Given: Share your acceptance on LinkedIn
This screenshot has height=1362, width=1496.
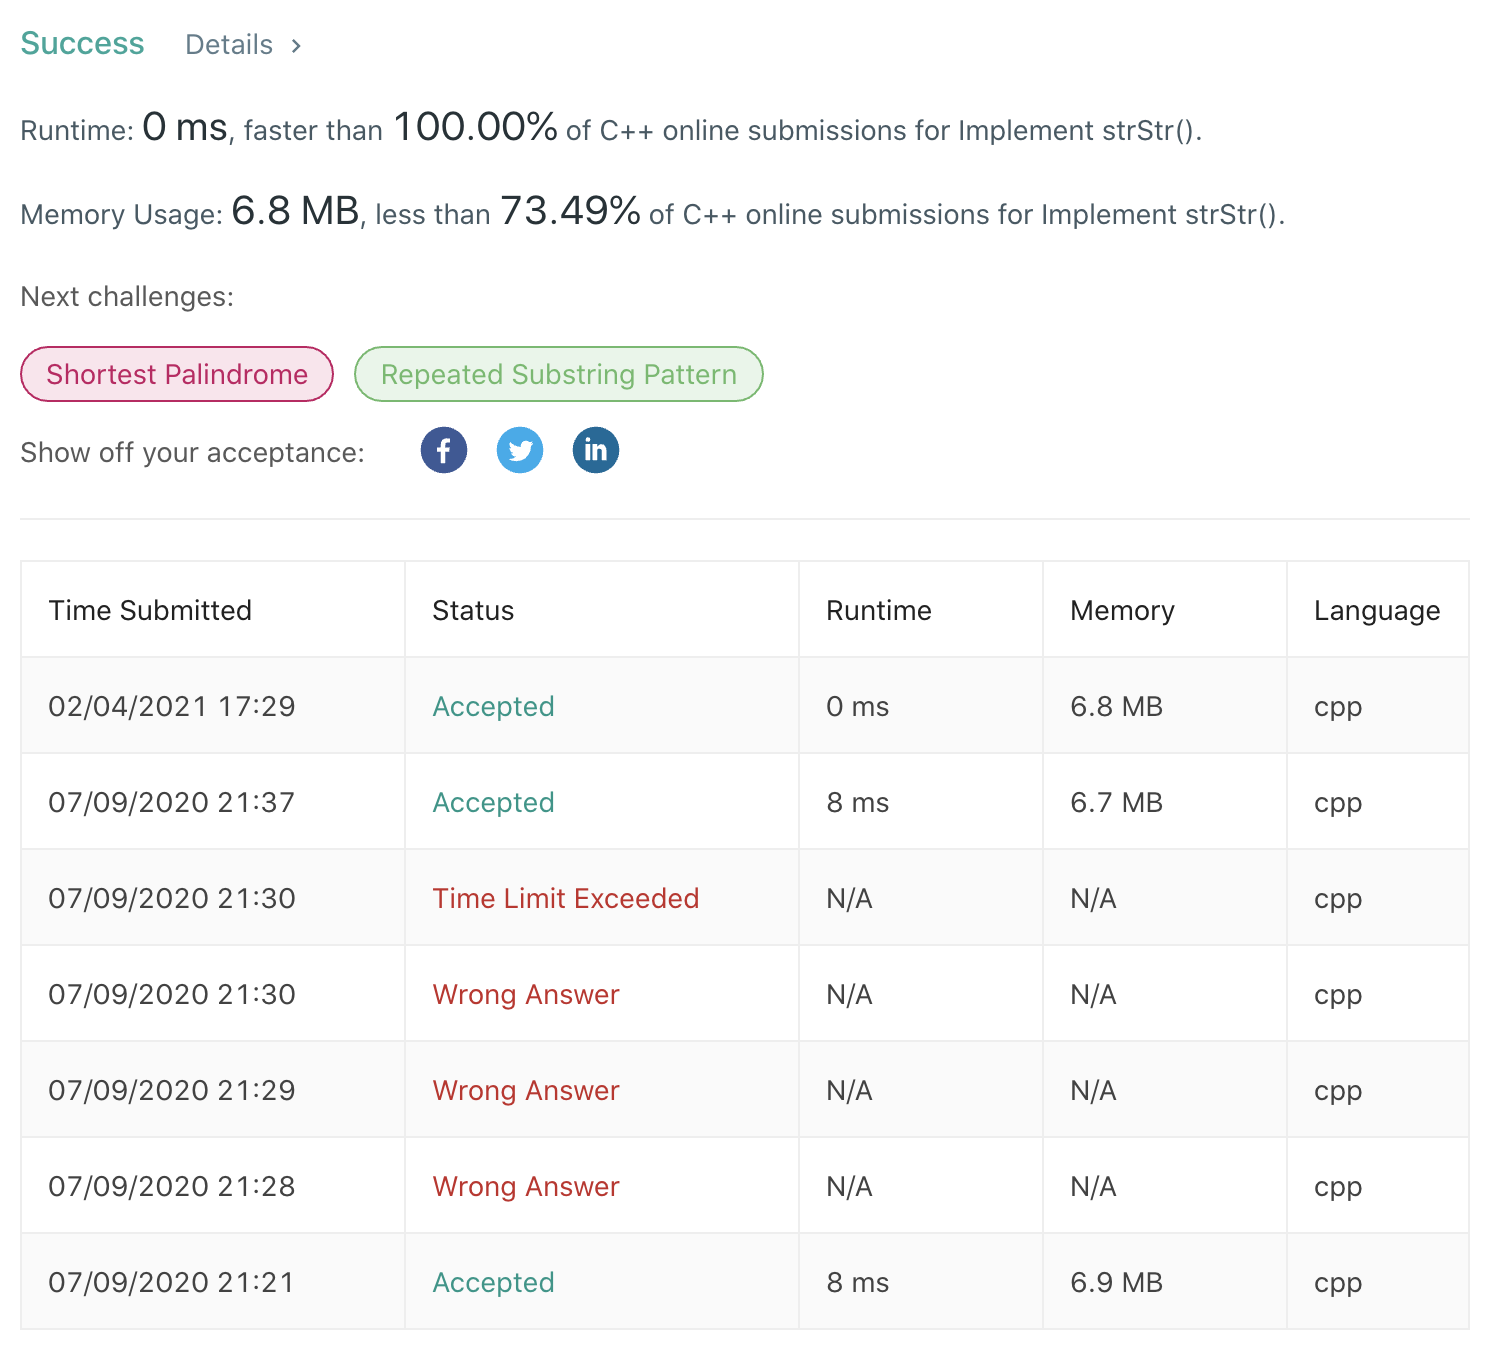Looking at the screenshot, I should [595, 450].
